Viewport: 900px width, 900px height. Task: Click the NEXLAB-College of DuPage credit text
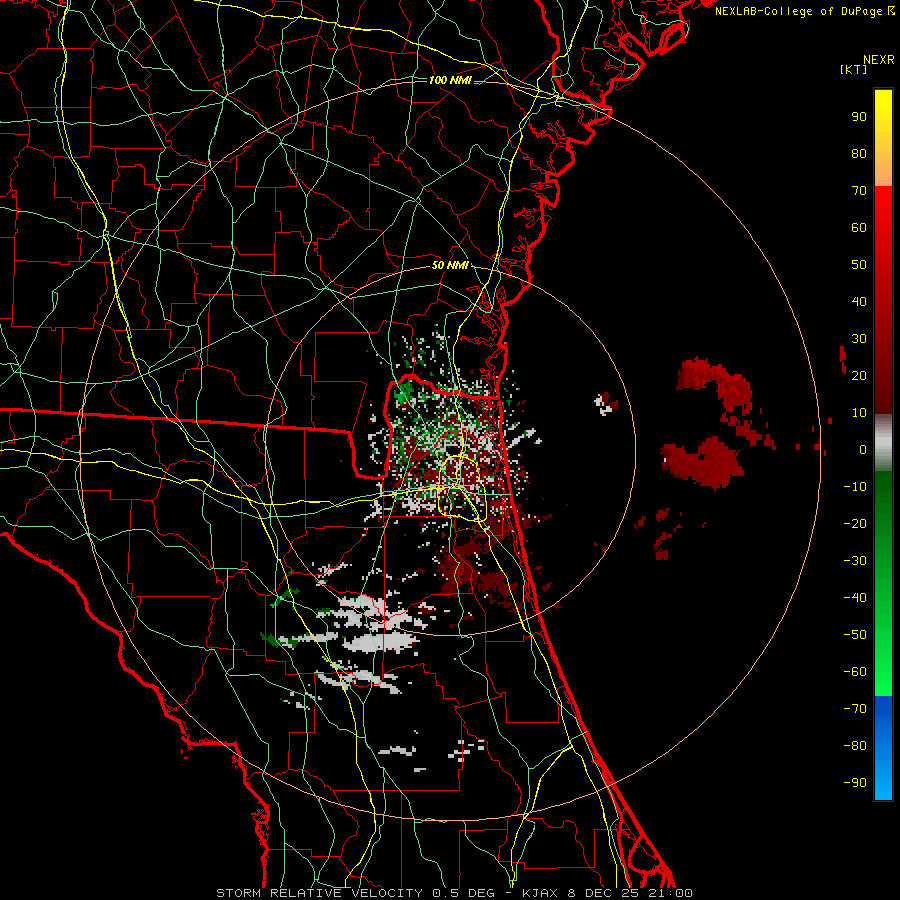click(804, 11)
